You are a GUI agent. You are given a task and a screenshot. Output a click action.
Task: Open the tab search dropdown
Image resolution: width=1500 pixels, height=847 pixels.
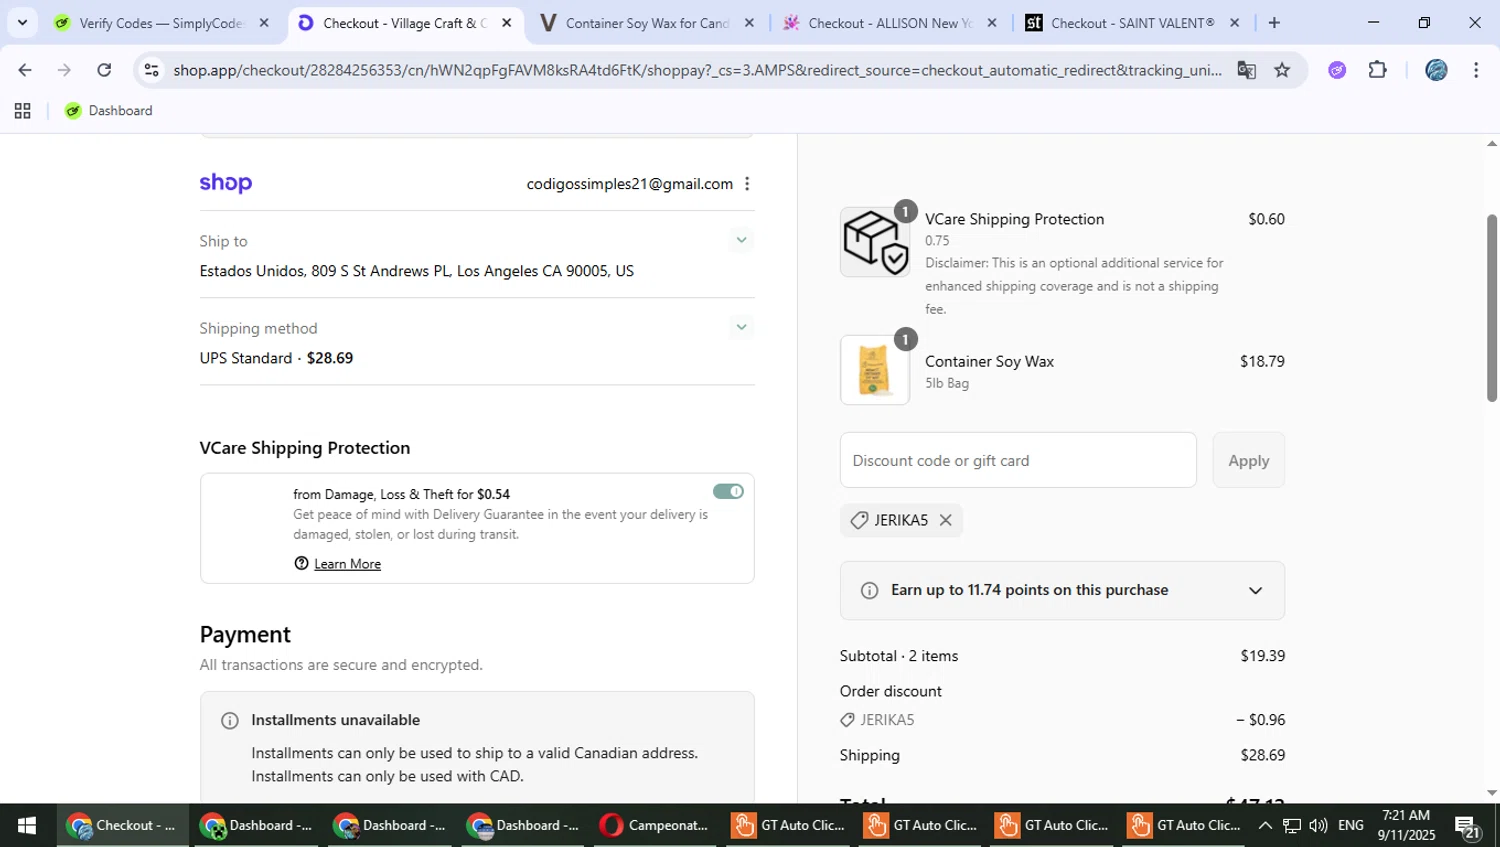22,23
